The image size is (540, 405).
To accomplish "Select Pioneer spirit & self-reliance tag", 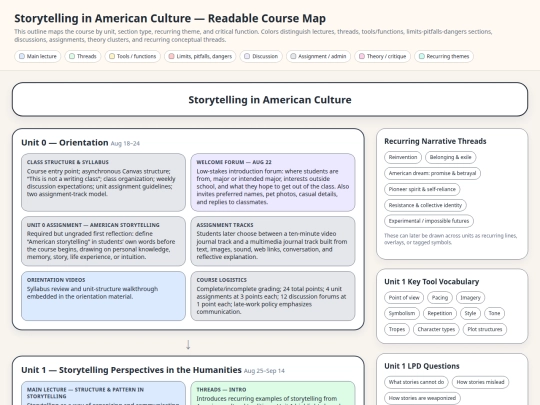I will point(422,189).
